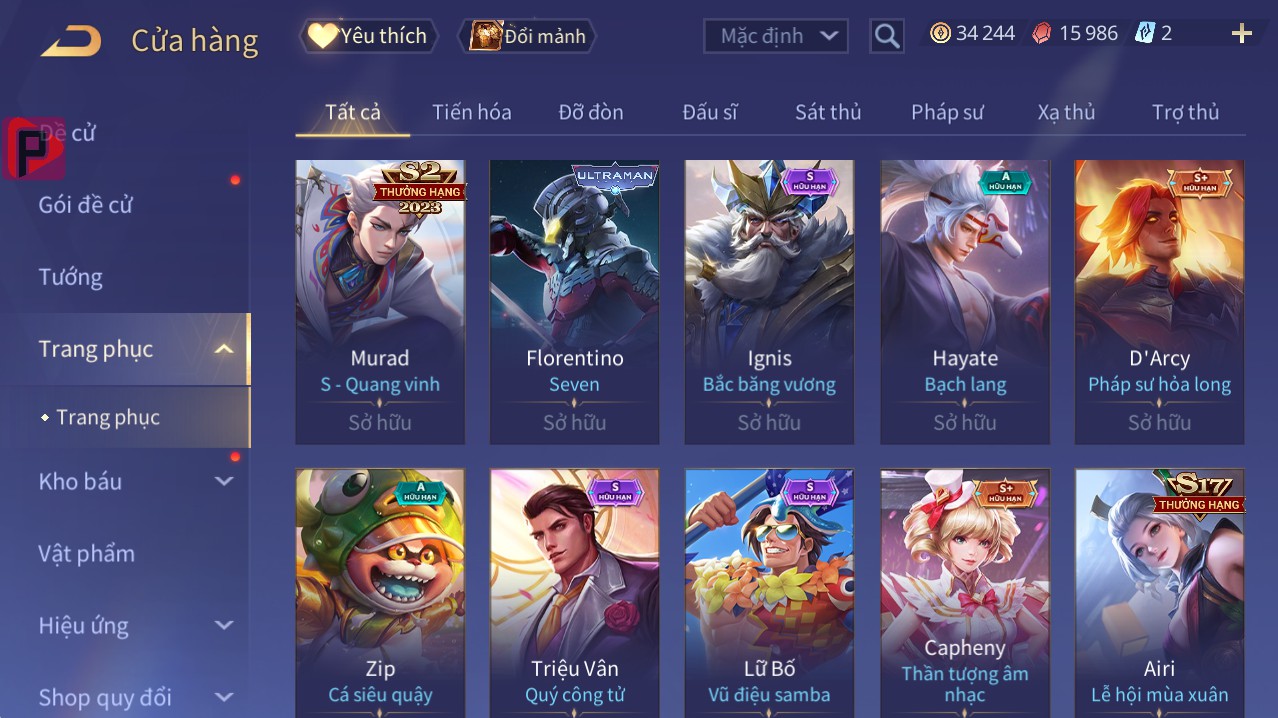
Task: Click the red ruby currency icon
Action: (x=1042, y=33)
